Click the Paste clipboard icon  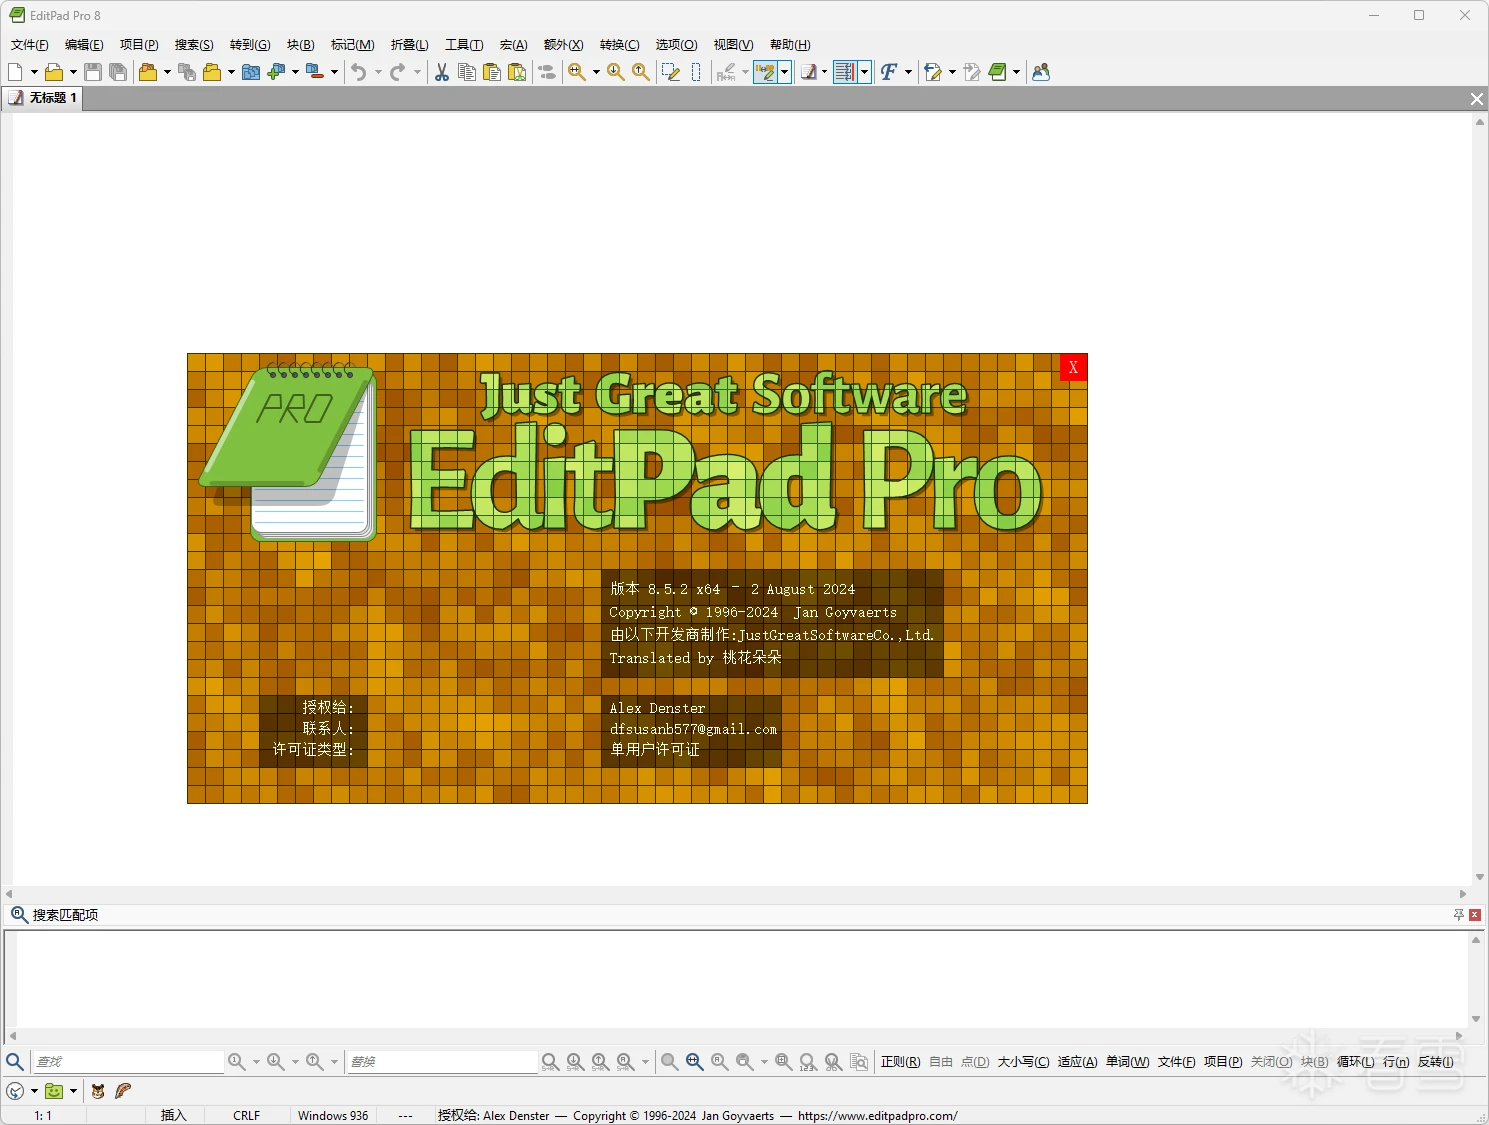click(492, 72)
